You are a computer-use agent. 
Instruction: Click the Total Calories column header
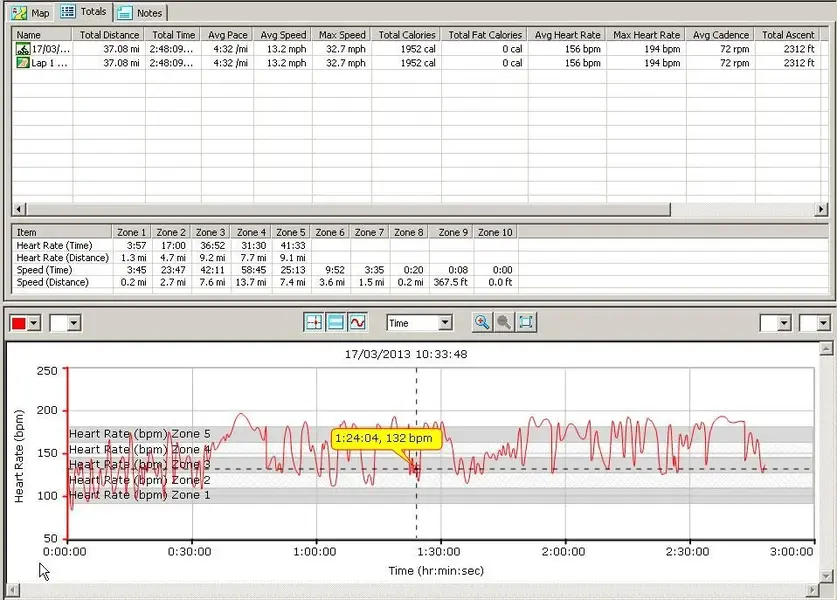coord(407,35)
